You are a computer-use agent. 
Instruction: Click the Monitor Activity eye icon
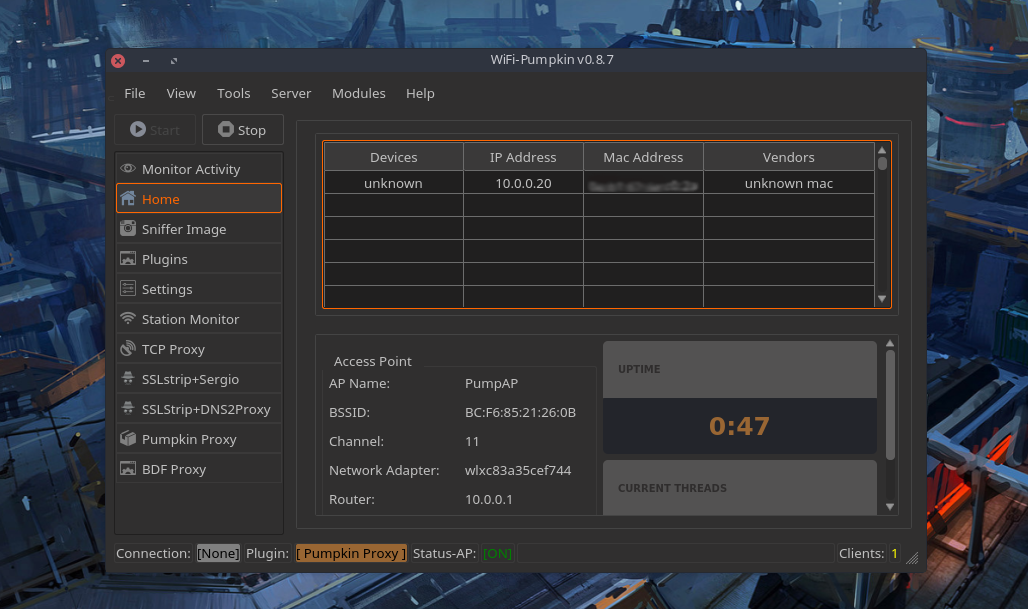(x=128, y=168)
